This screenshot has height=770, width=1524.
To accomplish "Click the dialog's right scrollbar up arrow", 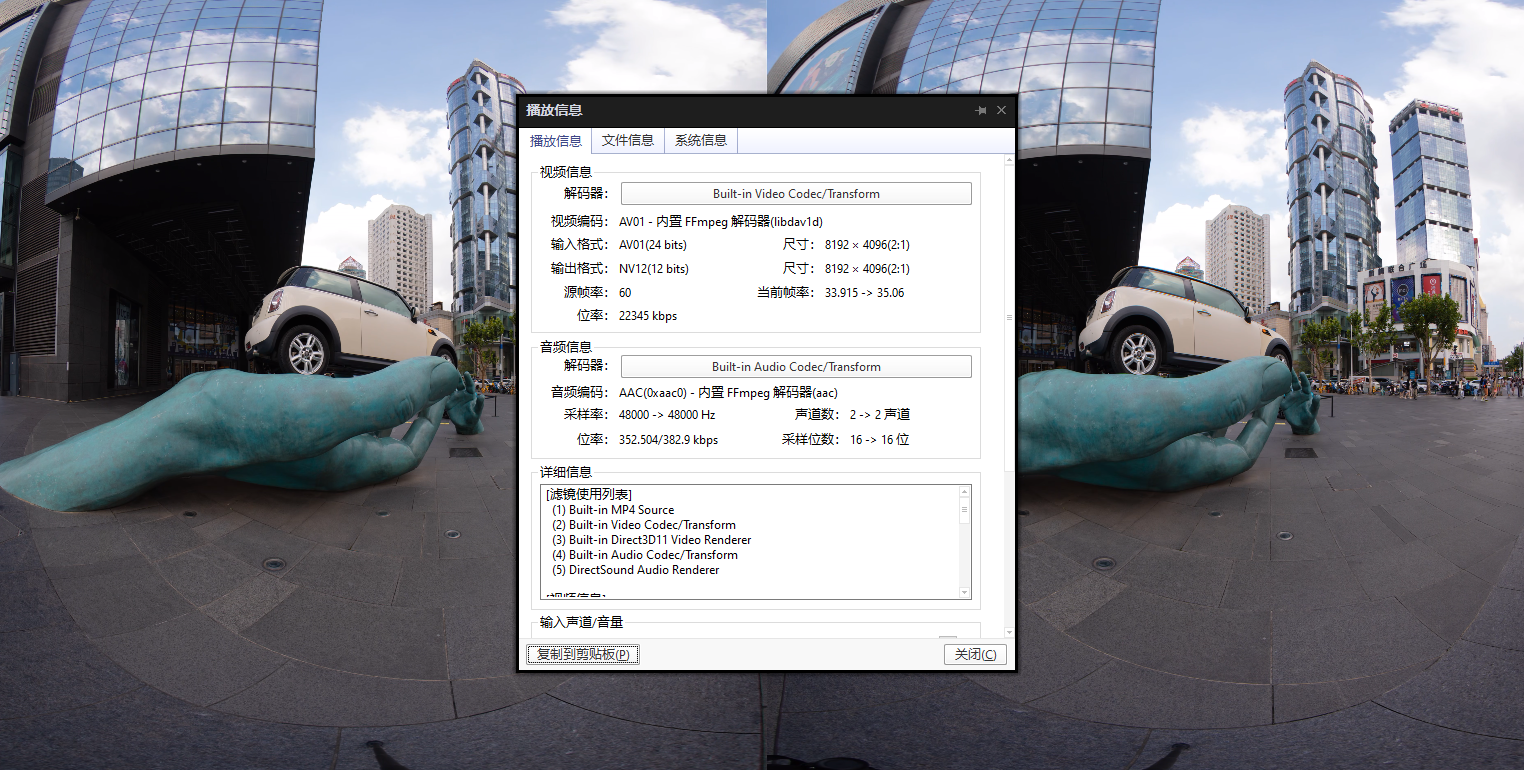I will pyautogui.click(x=1009, y=160).
